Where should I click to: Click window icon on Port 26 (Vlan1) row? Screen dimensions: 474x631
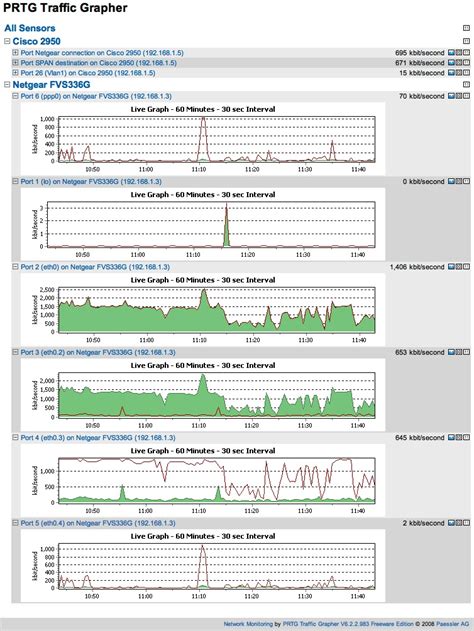click(x=466, y=73)
